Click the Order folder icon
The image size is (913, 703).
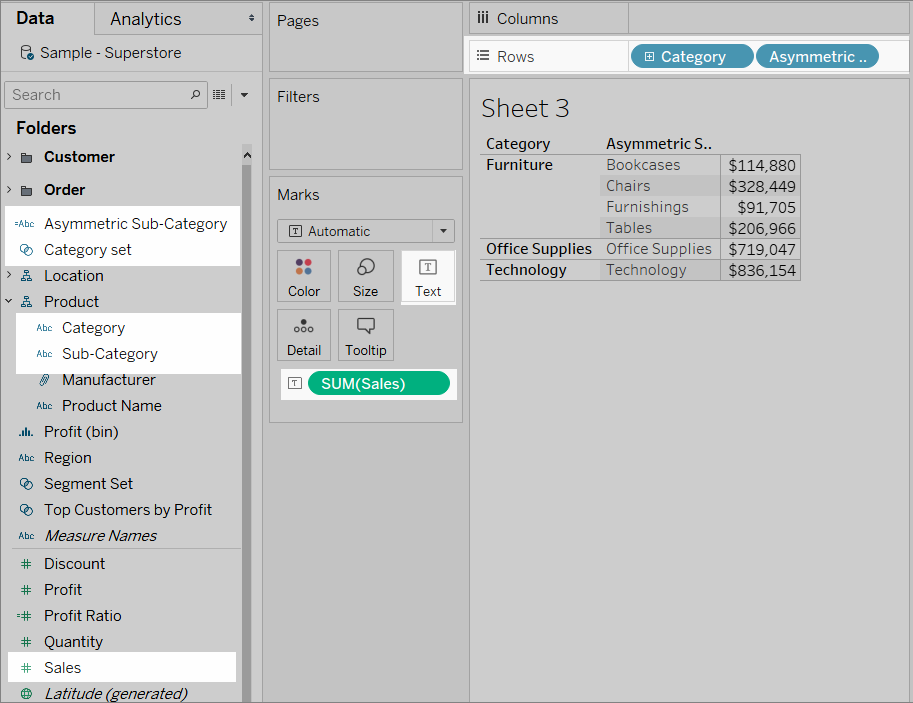[26, 190]
